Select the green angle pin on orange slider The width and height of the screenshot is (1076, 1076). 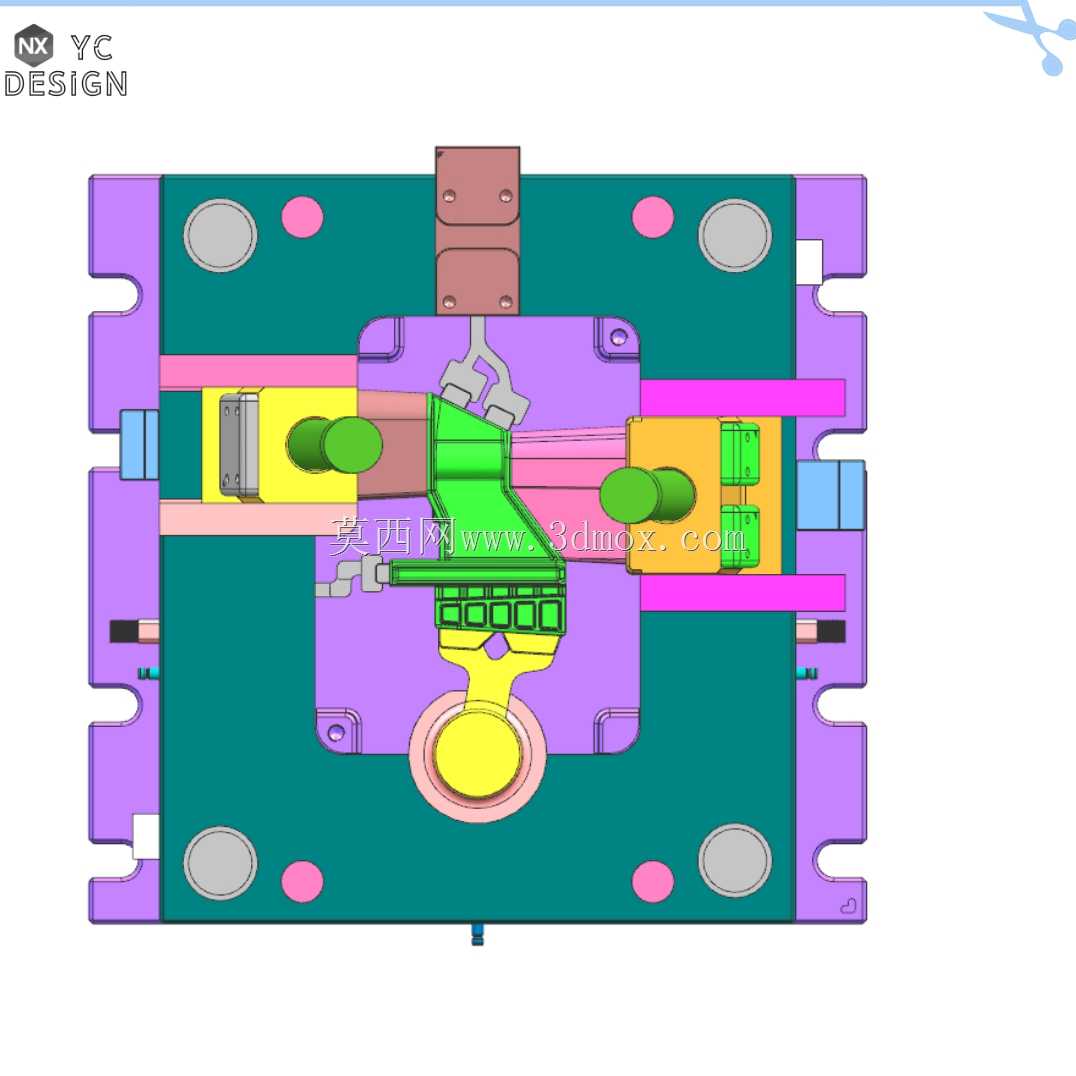648,495
